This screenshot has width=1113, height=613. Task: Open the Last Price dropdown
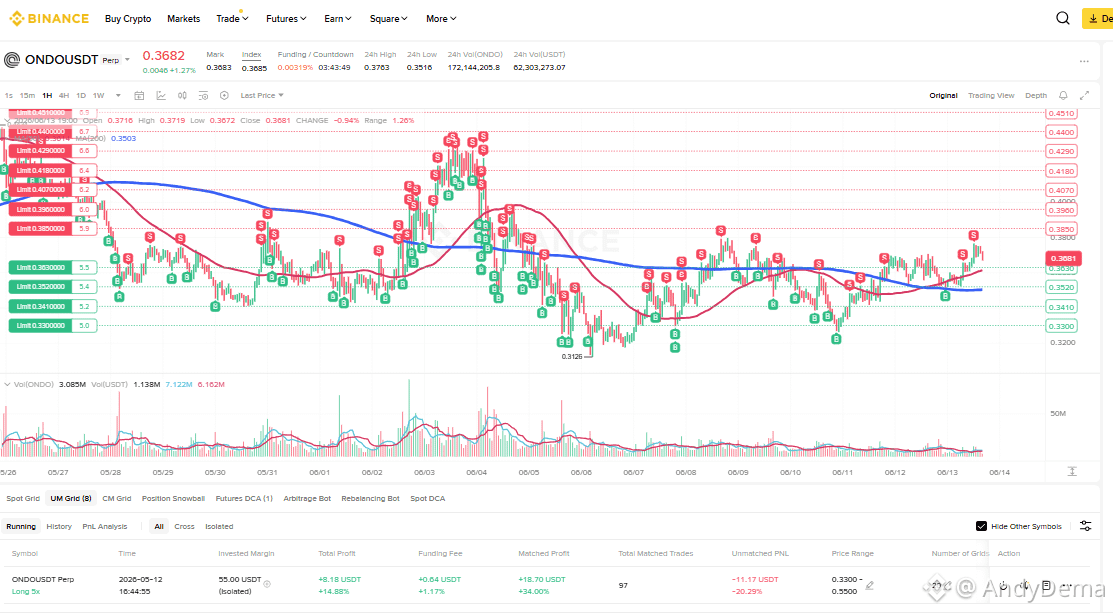tap(262, 95)
